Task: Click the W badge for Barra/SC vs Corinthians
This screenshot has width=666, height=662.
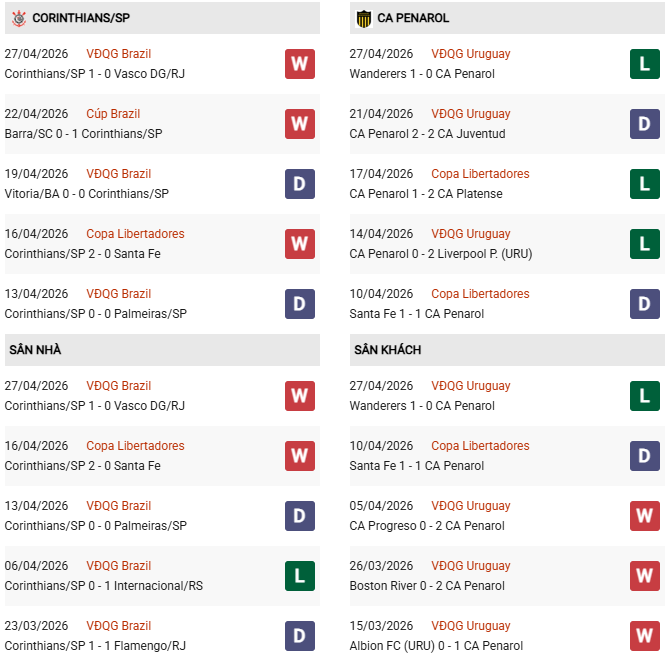Action: coord(299,124)
